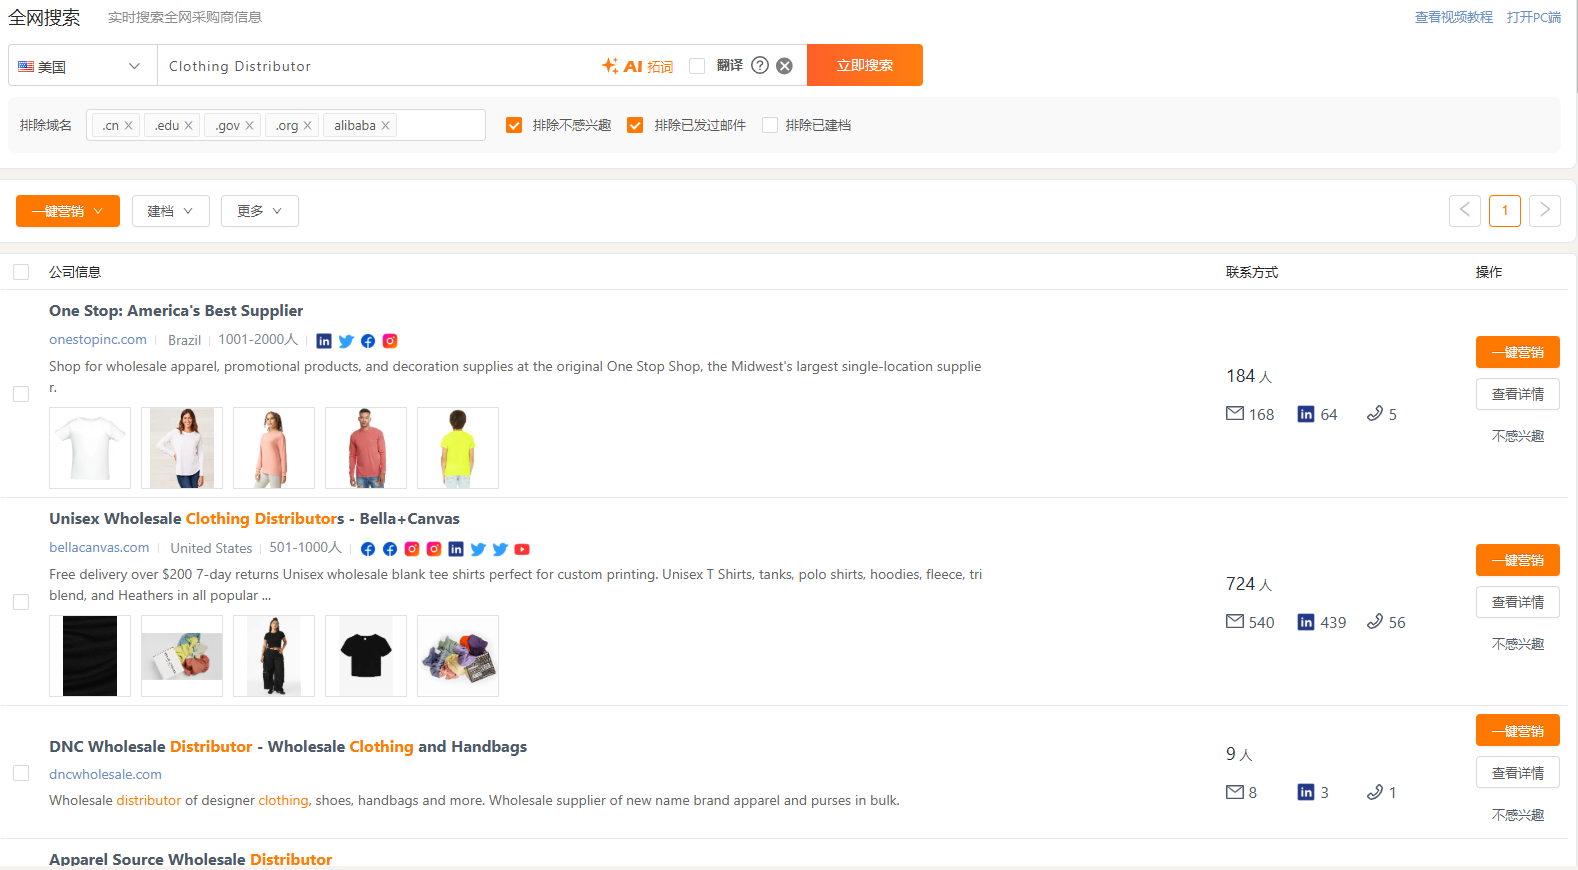Remove the .gov excluded domain tag

click(x=249, y=125)
